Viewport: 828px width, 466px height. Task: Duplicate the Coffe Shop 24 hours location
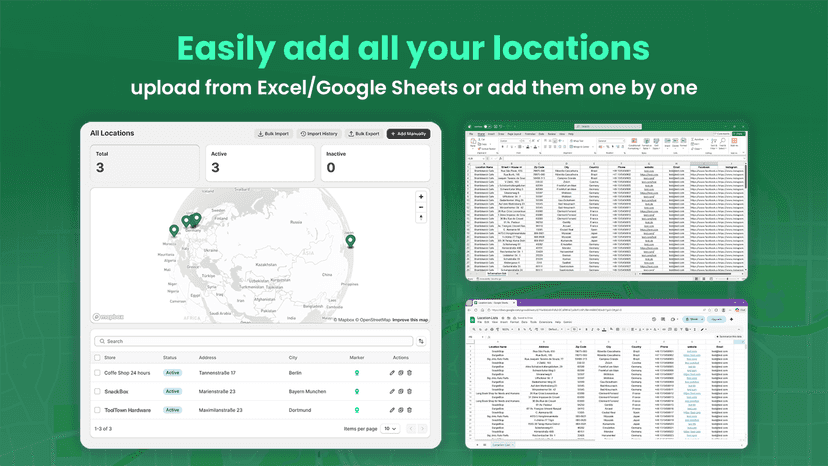coord(401,372)
